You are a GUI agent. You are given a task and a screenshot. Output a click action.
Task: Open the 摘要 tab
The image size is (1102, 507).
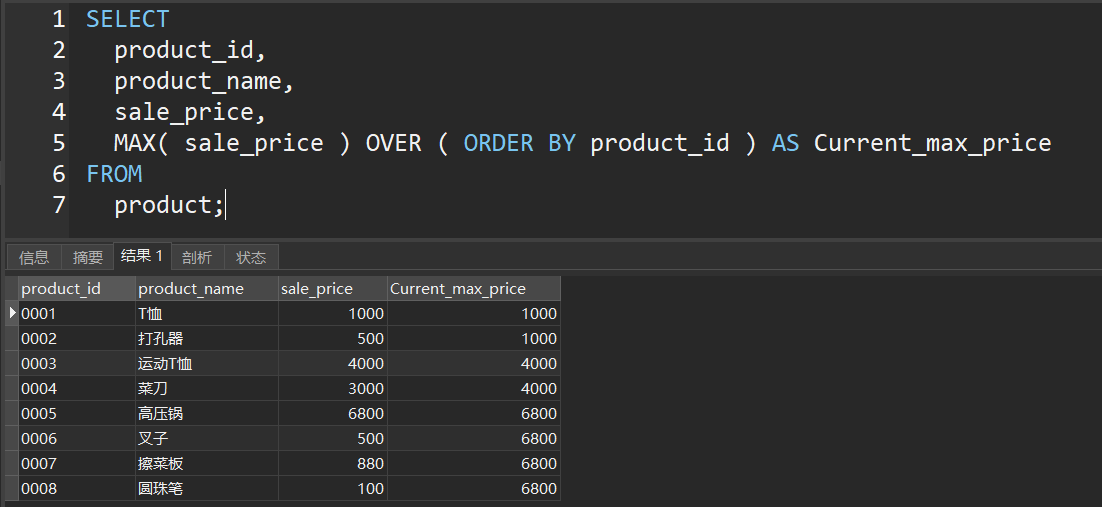(x=88, y=257)
